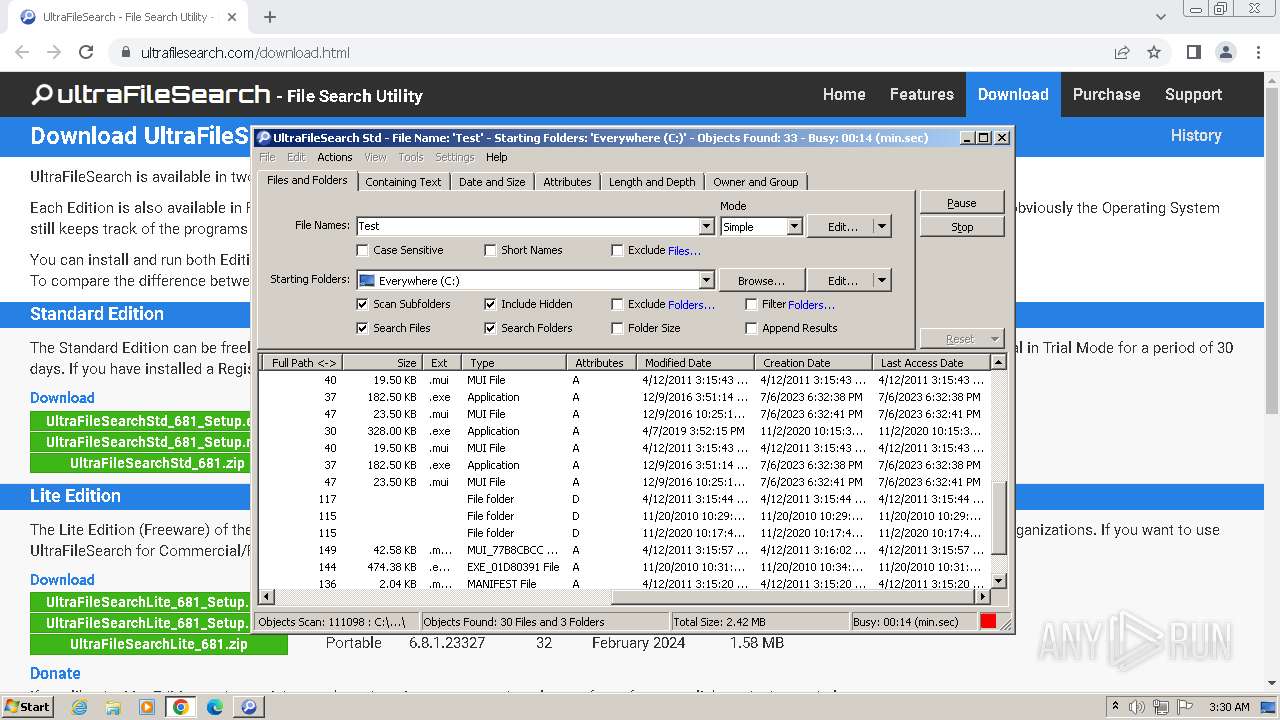Expand the Starting Folders dropdown arrow
This screenshot has width=1280, height=720.
point(706,281)
